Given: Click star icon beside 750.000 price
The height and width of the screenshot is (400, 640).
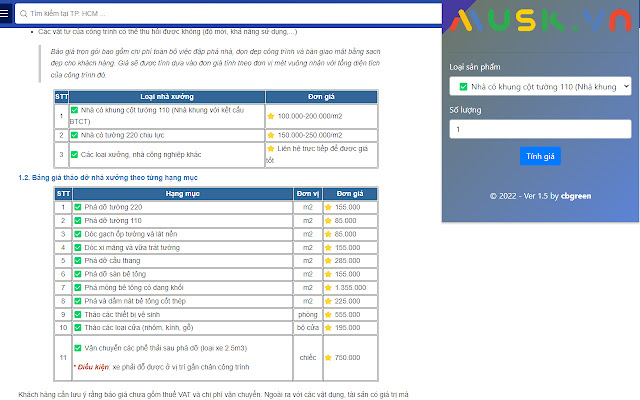Looking at the screenshot, I should coord(328,358).
